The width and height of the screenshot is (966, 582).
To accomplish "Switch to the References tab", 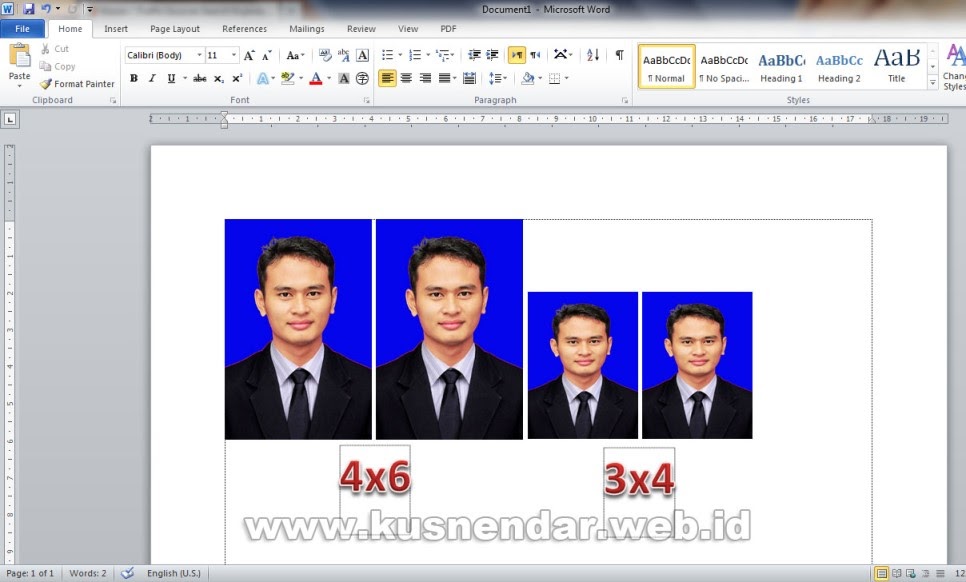I will [245, 29].
